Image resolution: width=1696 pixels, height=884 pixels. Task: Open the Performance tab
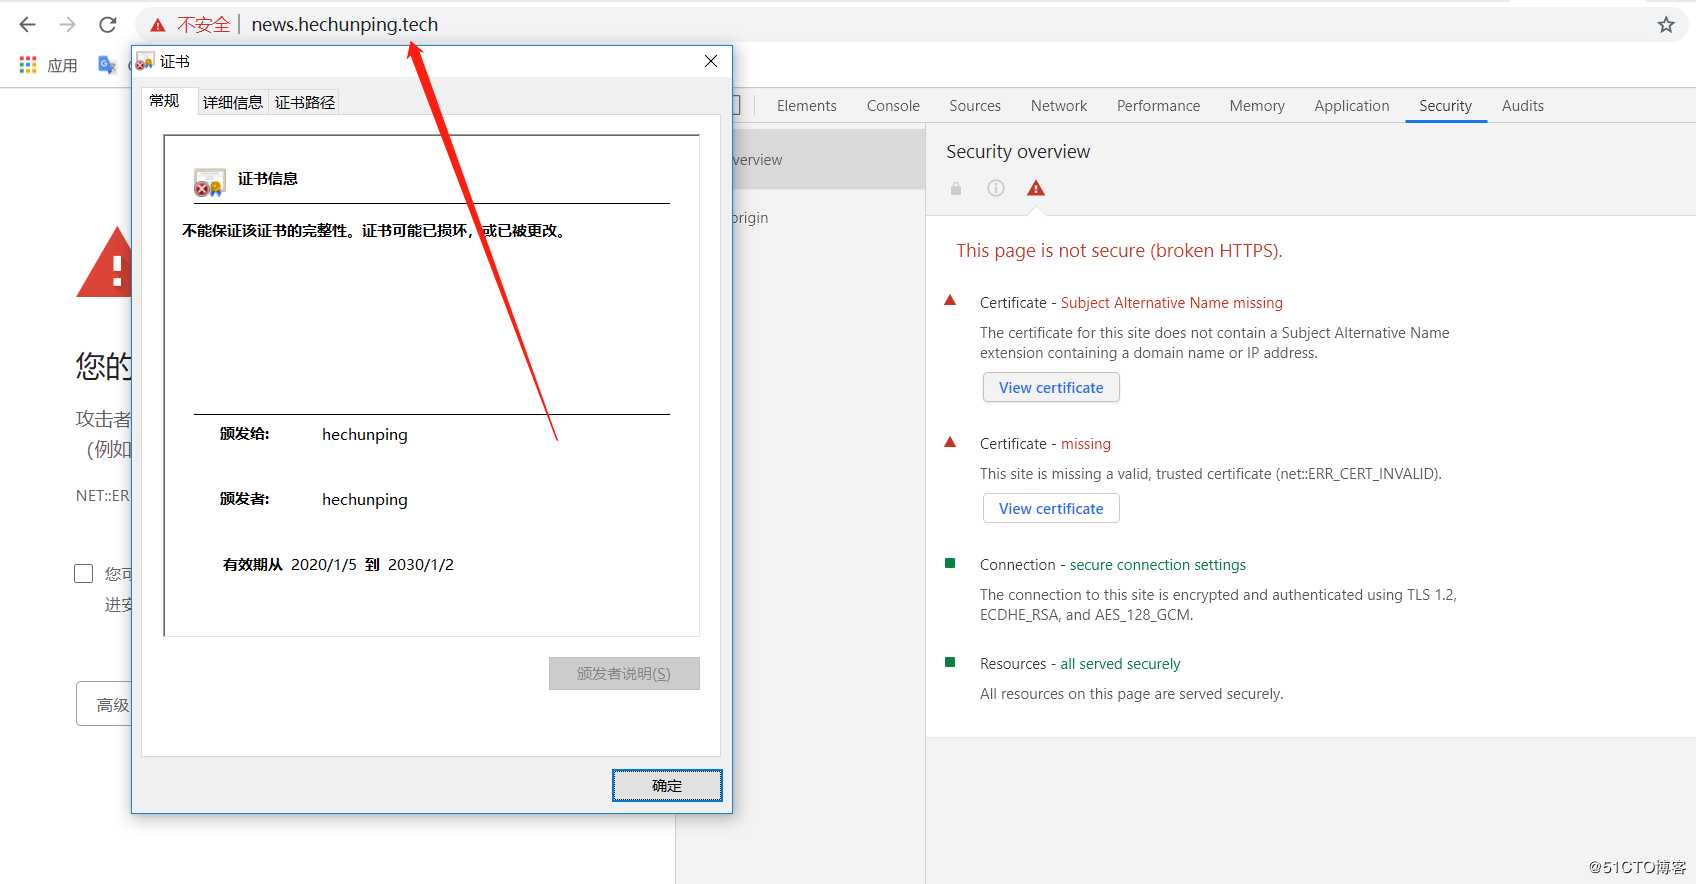click(1158, 106)
